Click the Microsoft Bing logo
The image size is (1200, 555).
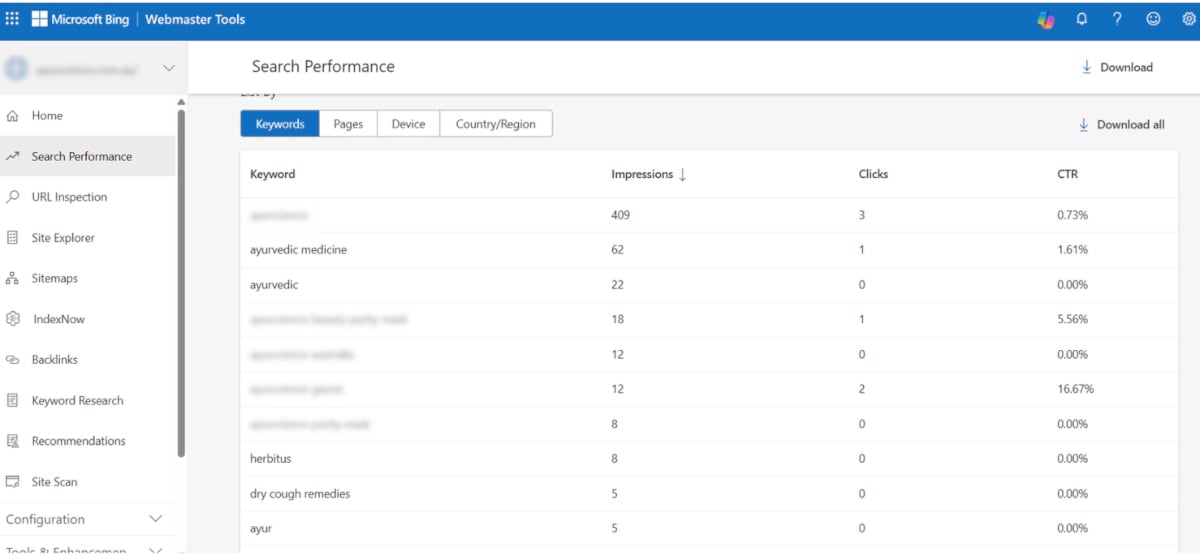[80, 19]
